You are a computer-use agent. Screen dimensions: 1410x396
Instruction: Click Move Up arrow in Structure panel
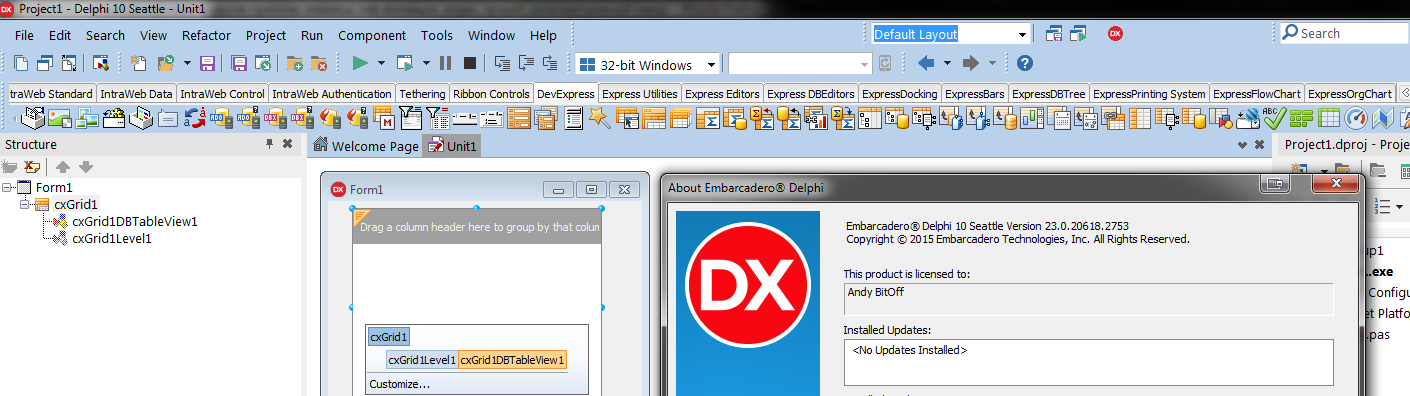[x=62, y=167]
